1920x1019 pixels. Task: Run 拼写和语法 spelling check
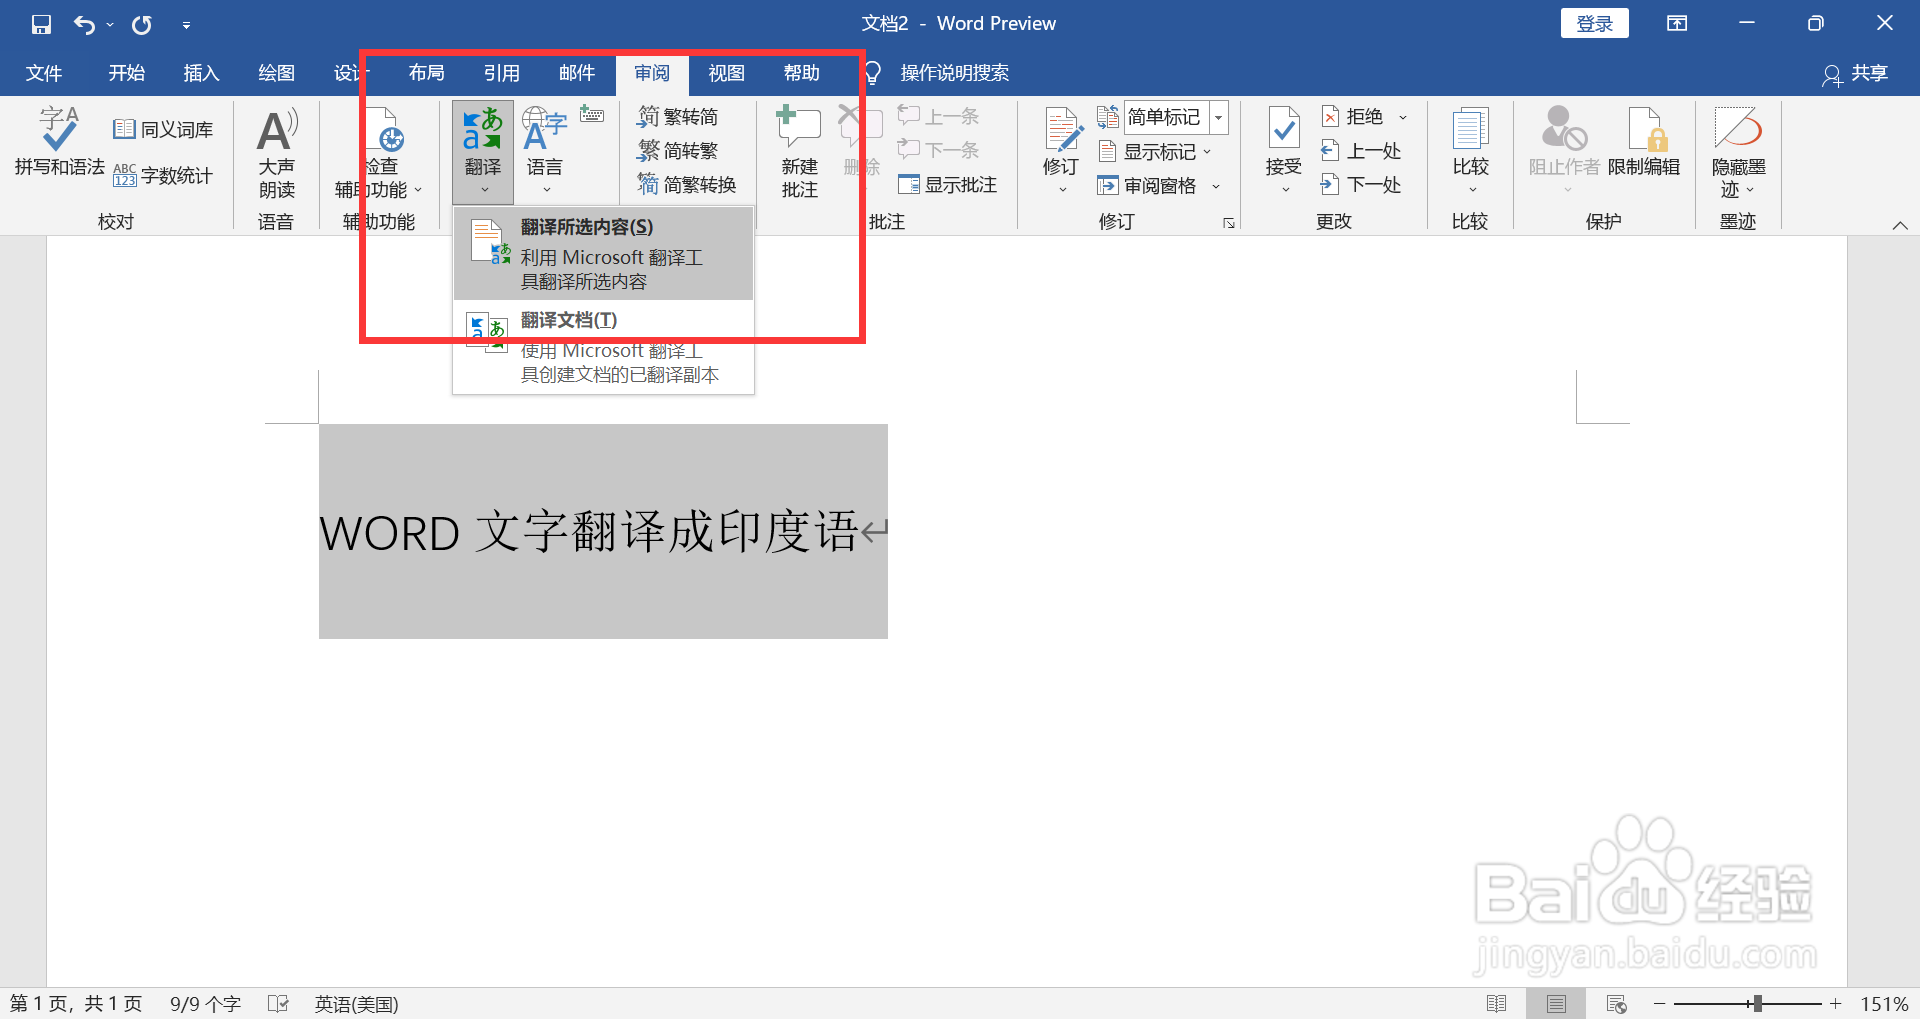[x=59, y=143]
